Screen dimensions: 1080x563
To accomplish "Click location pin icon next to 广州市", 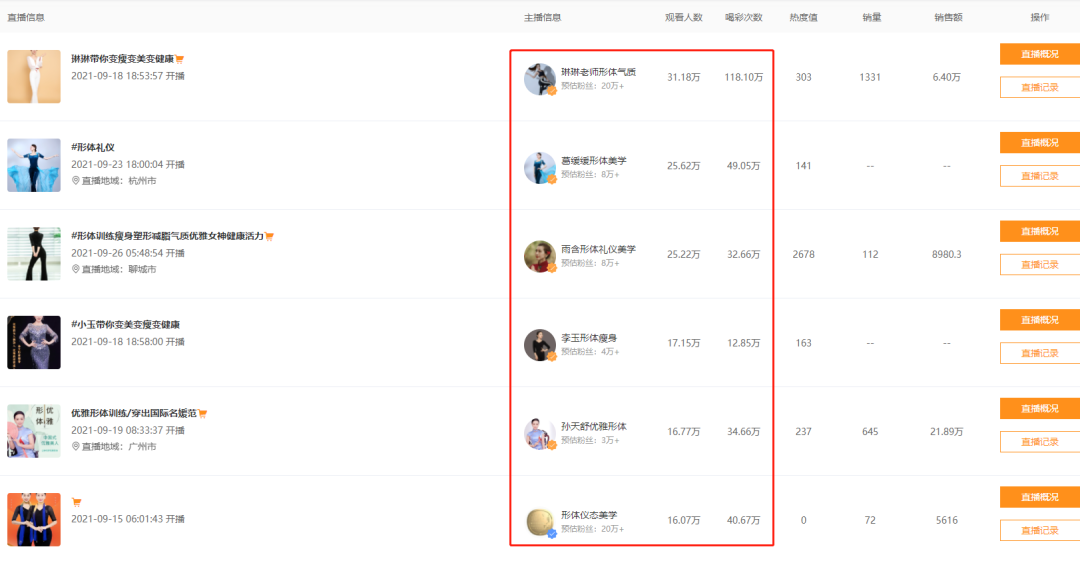I will pos(76,446).
